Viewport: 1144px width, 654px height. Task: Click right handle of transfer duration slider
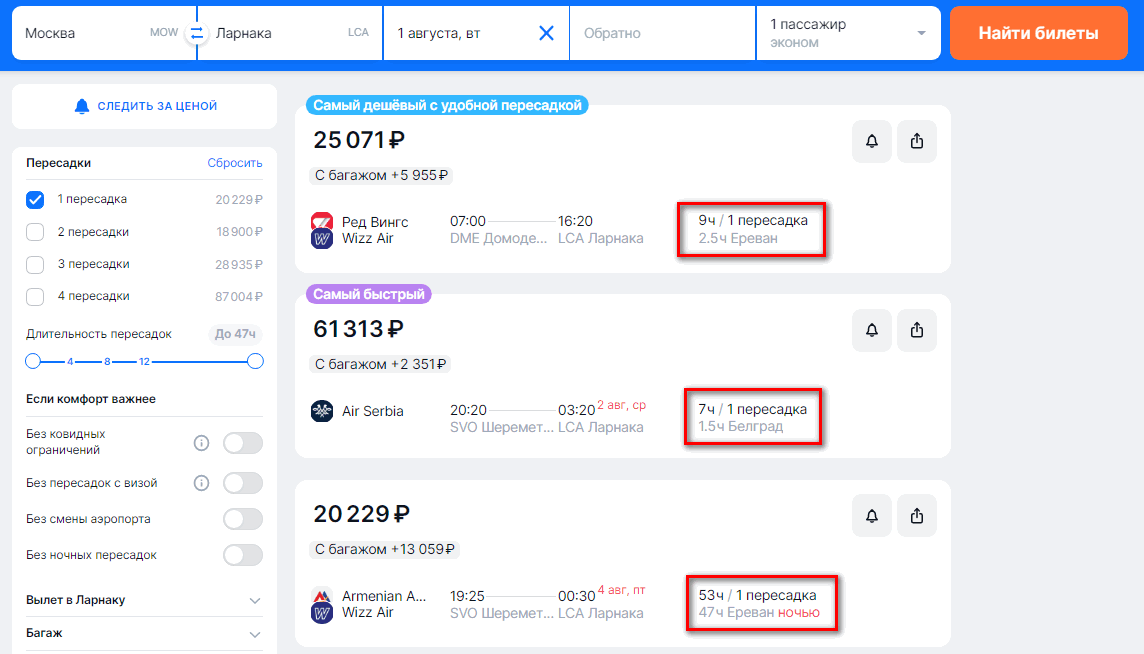pos(255,361)
